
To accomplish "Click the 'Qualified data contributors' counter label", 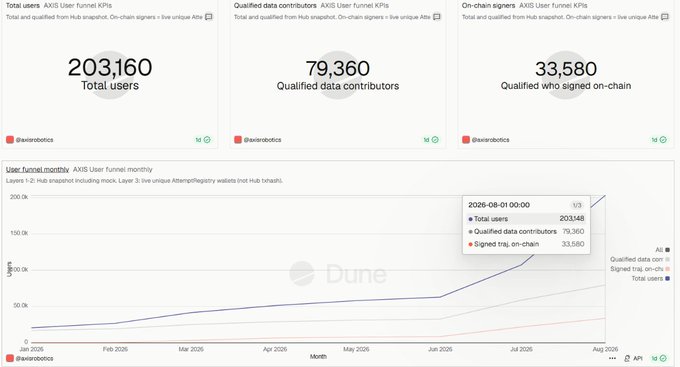I will (x=338, y=86).
